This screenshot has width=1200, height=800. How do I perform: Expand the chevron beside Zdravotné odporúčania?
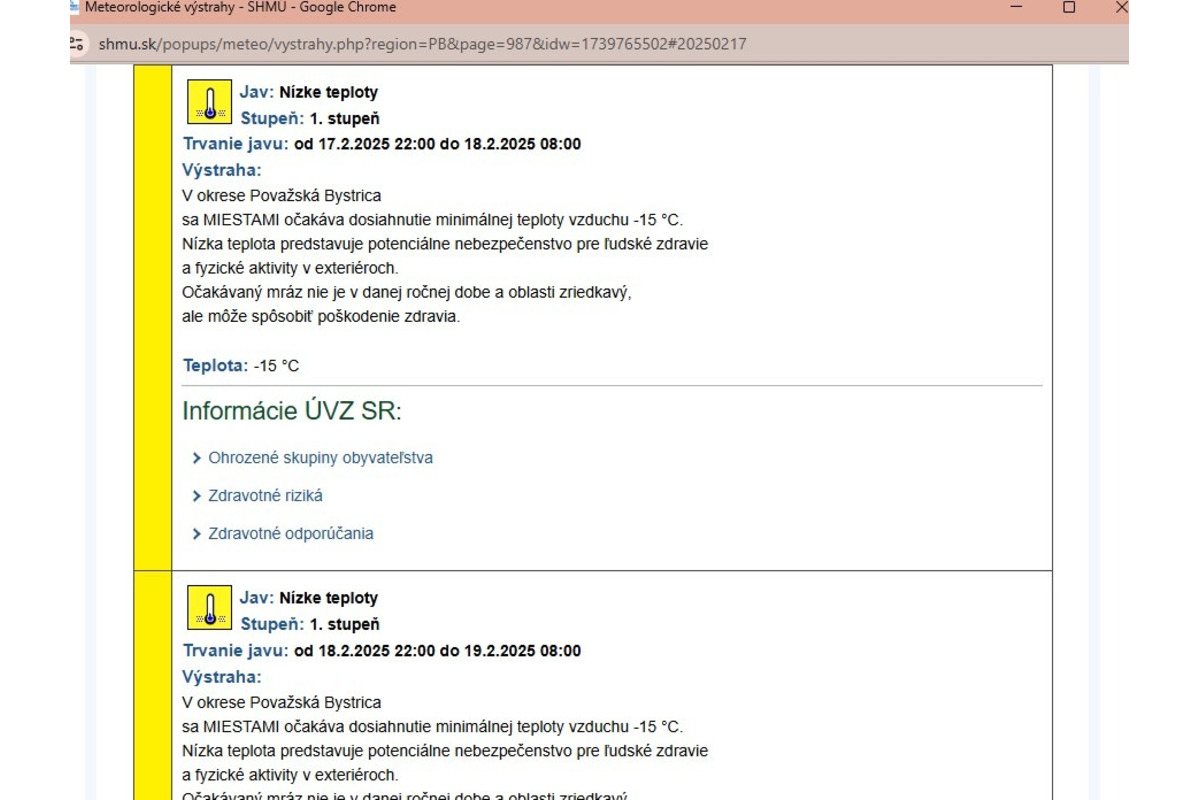point(197,534)
